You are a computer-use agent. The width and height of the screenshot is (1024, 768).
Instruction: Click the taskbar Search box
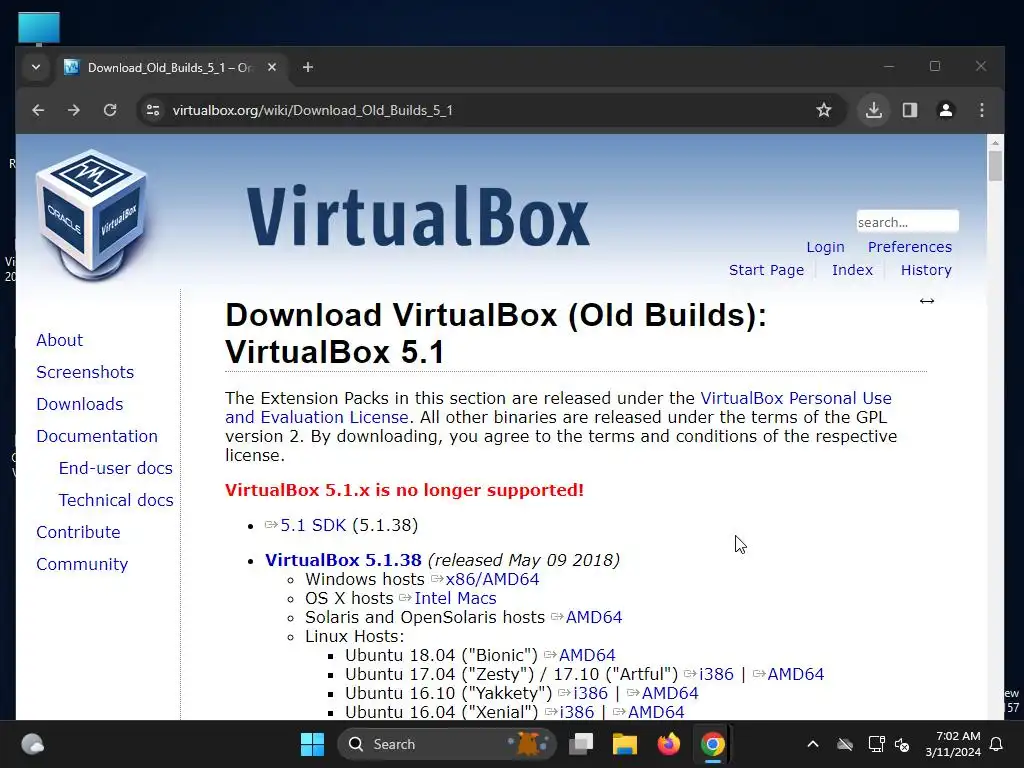pos(447,744)
